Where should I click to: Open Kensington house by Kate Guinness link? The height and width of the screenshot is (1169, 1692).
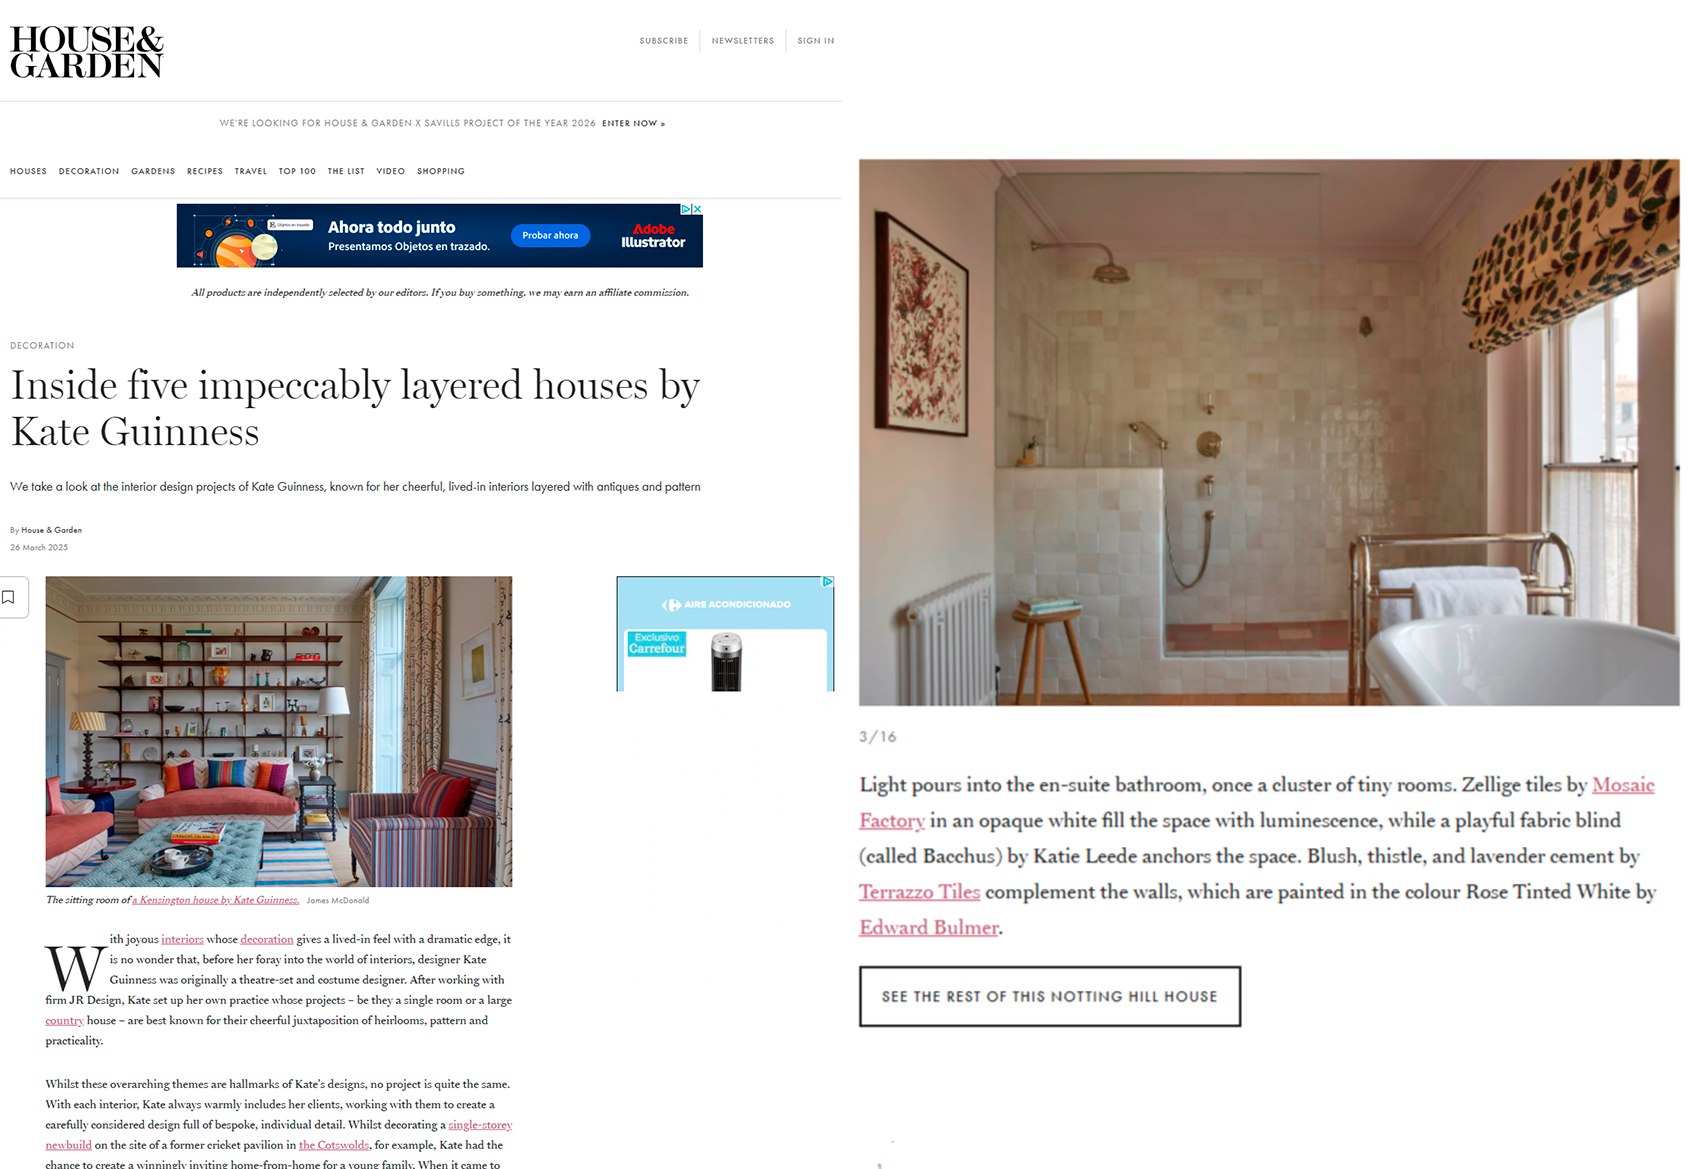click(216, 900)
